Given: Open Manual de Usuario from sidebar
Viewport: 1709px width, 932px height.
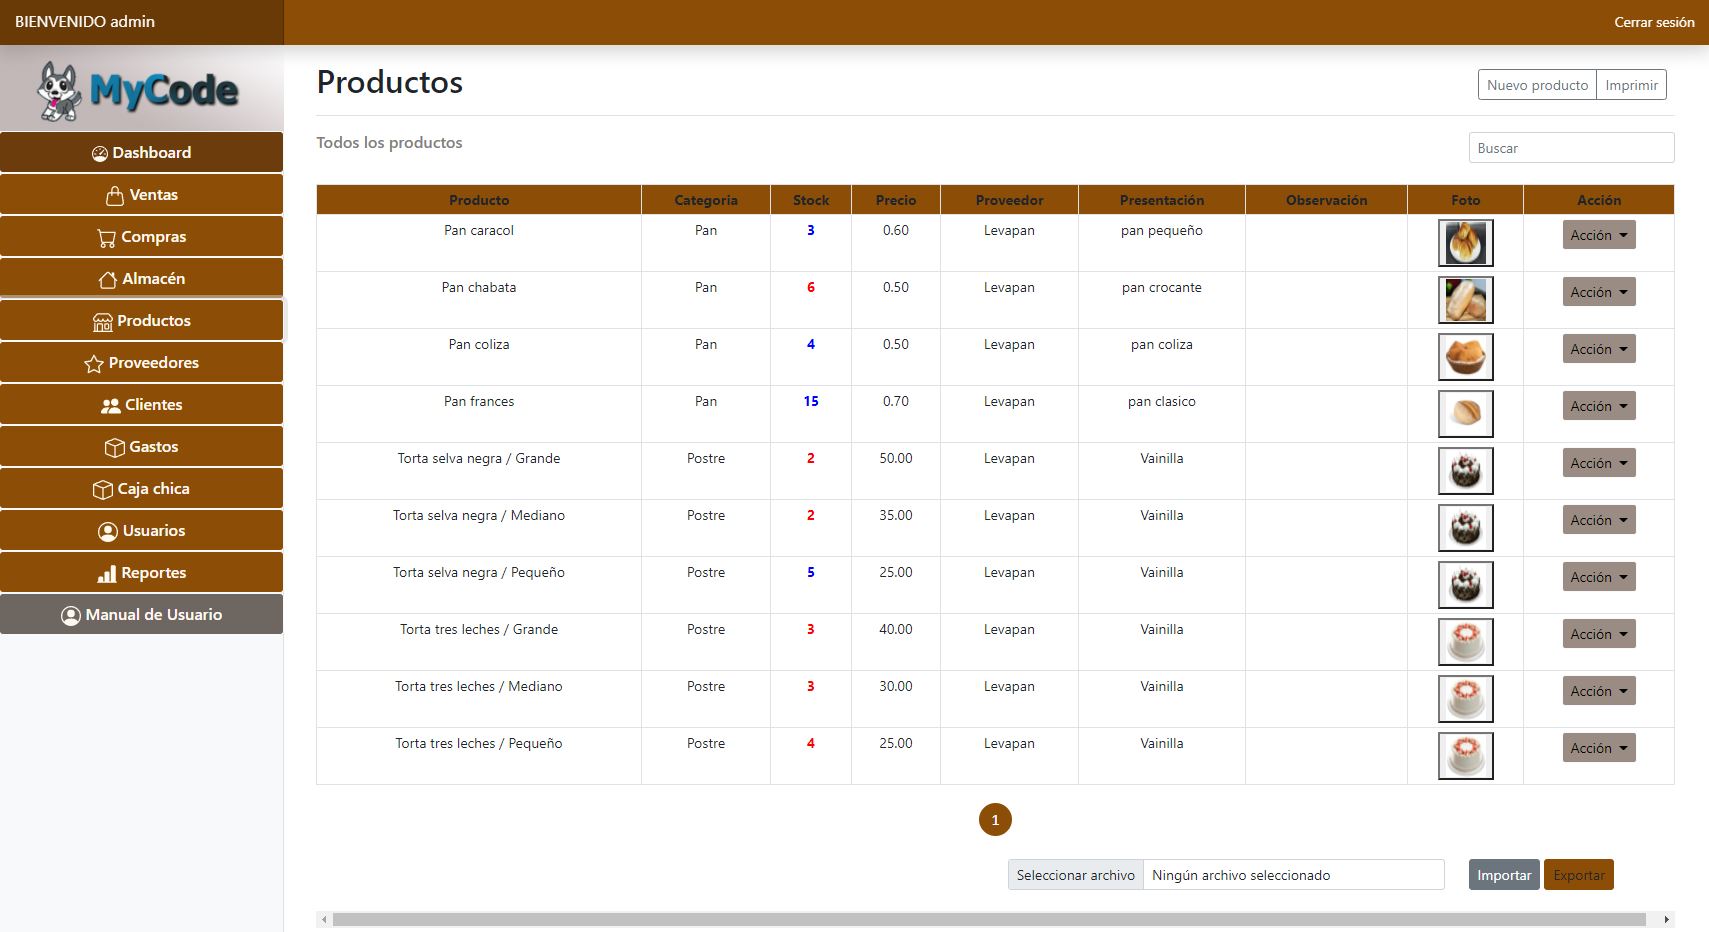Looking at the screenshot, I should [142, 615].
